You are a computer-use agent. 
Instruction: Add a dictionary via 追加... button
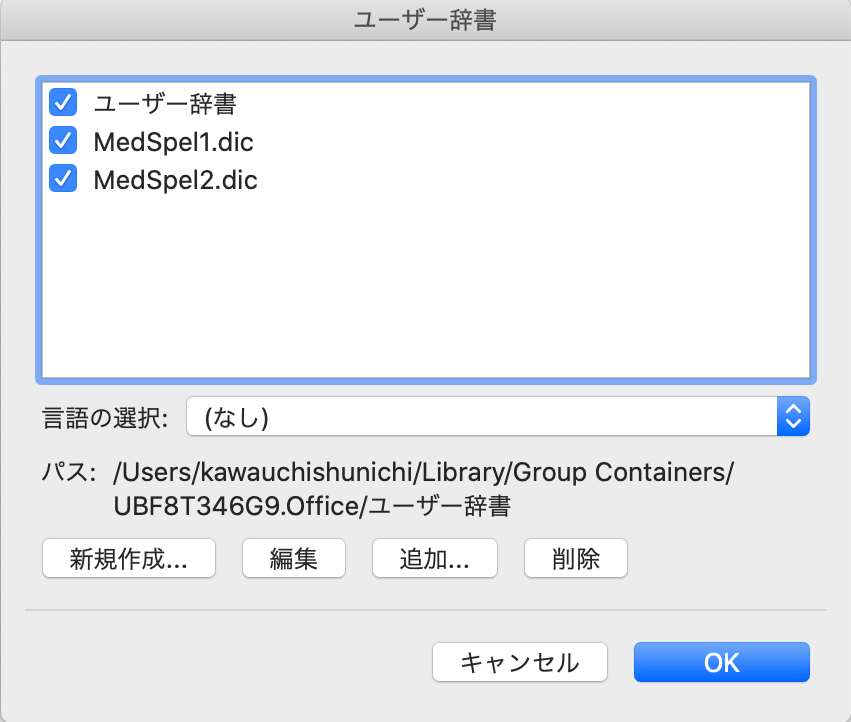(x=435, y=558)
